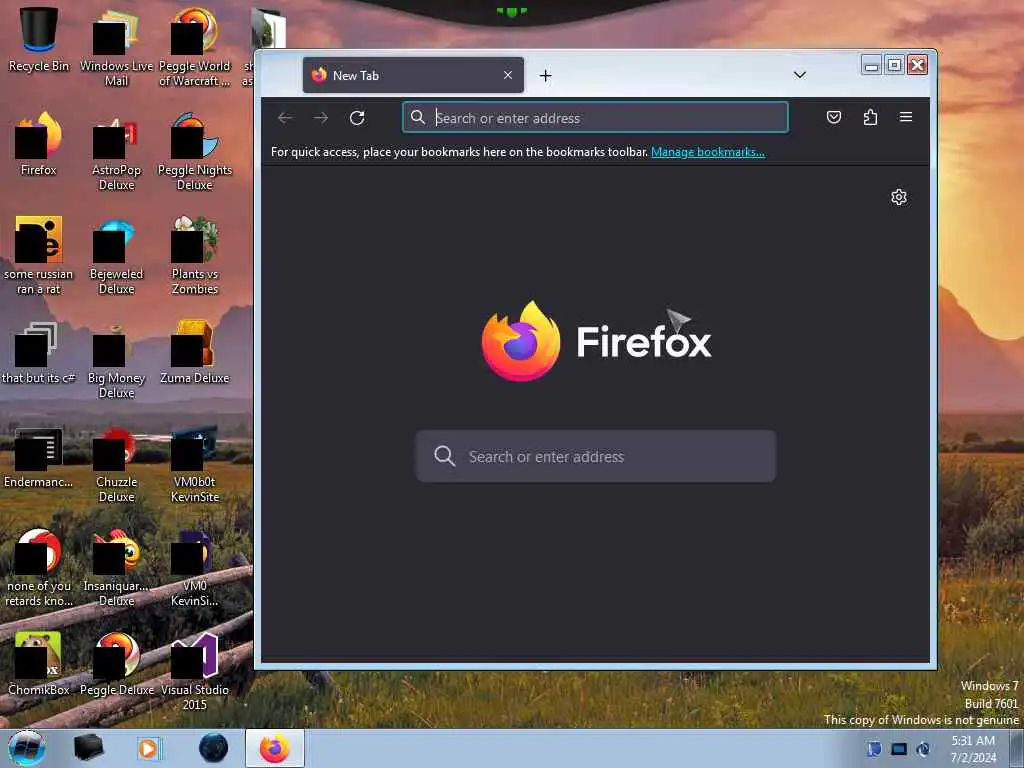This screenshot has width=1024, height=768.
Task: Select Zuma Deluxe desktop icon
Action: pos(195,352)
